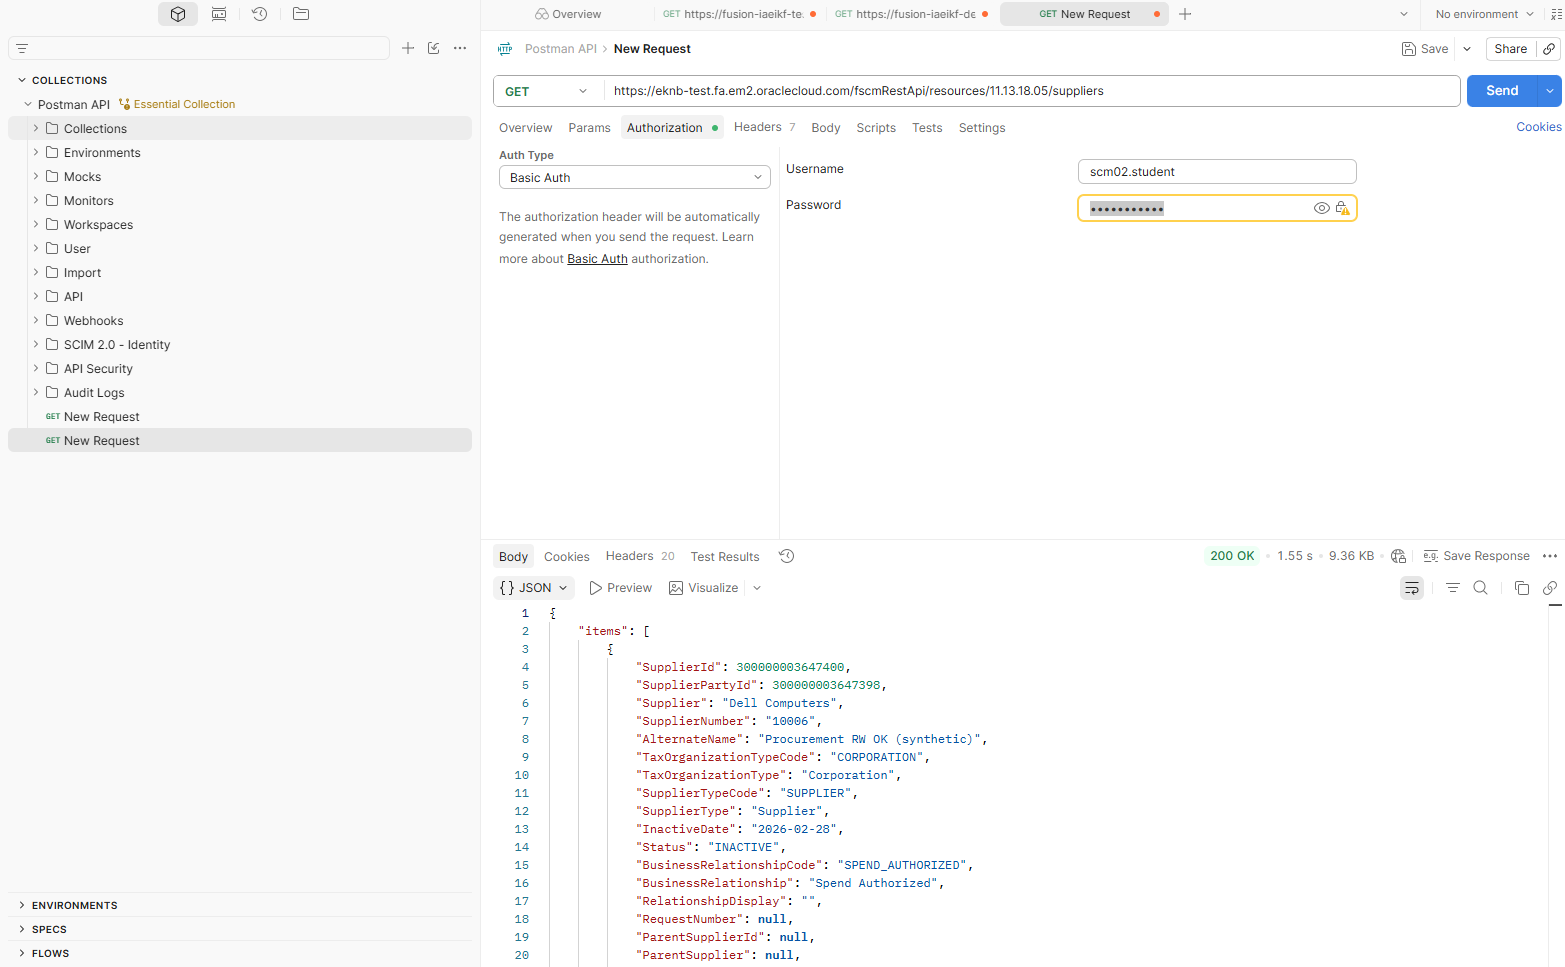
Task: Open the Send button dropdown arrow
Action: point(1550,91)
